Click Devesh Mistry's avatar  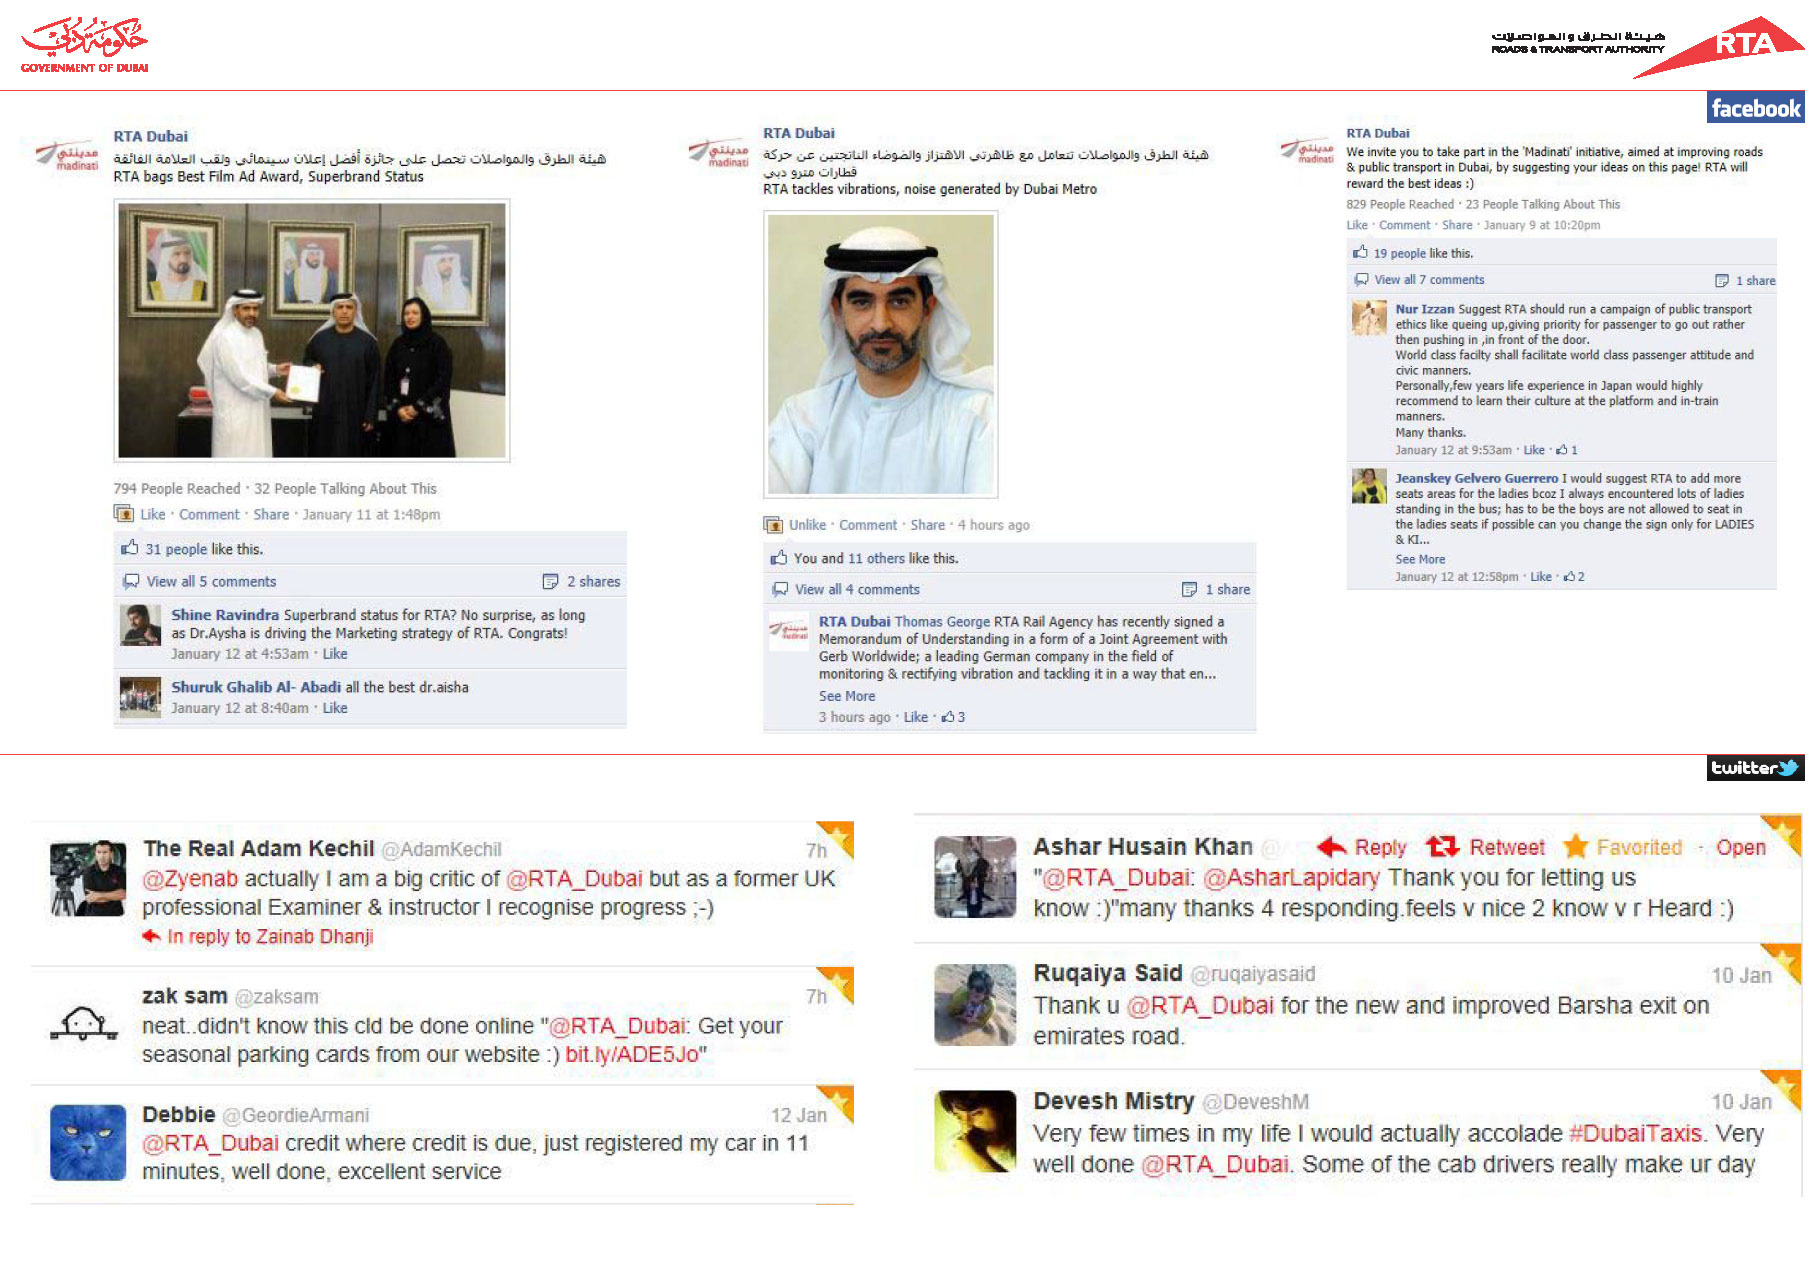[x=975, y=1132]
